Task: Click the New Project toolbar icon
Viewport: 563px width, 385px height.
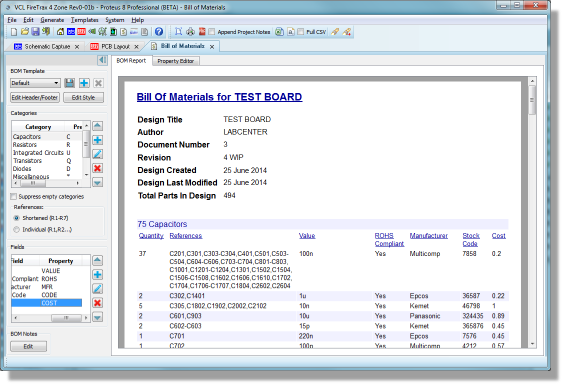Action: click(x=14, y=32)
